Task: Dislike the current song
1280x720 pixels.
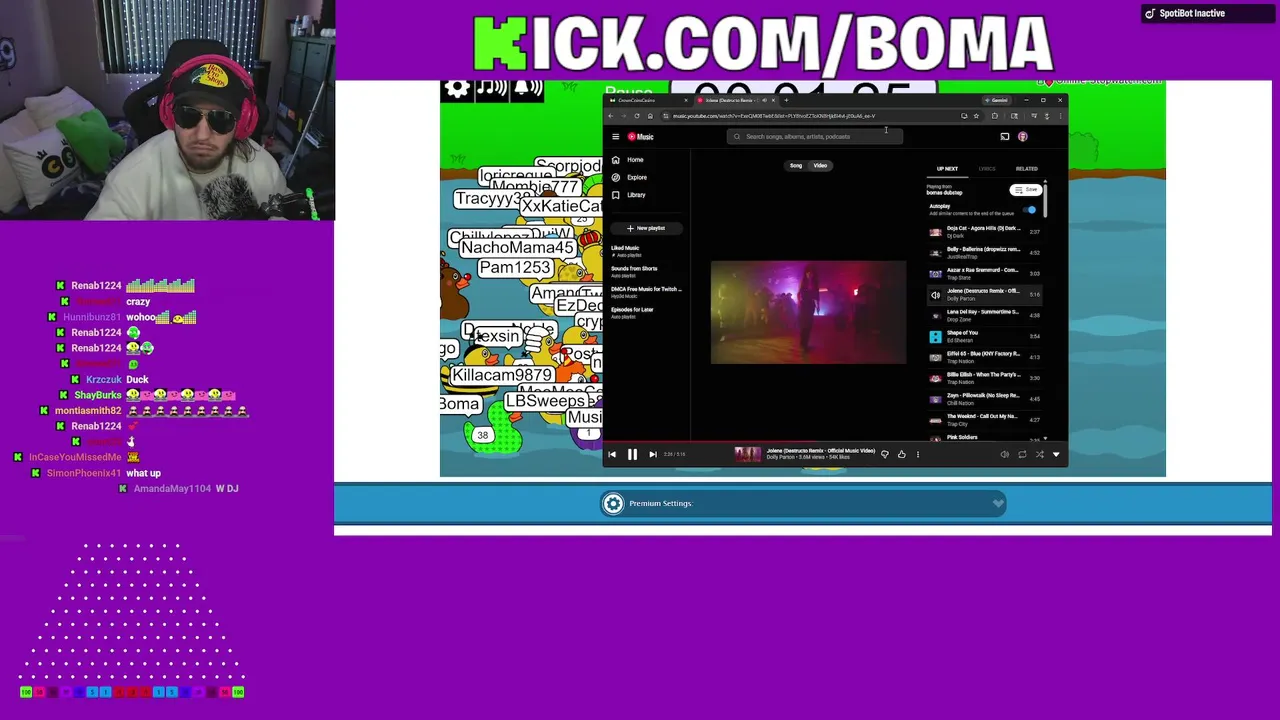Action: click(x=885, y=455)
